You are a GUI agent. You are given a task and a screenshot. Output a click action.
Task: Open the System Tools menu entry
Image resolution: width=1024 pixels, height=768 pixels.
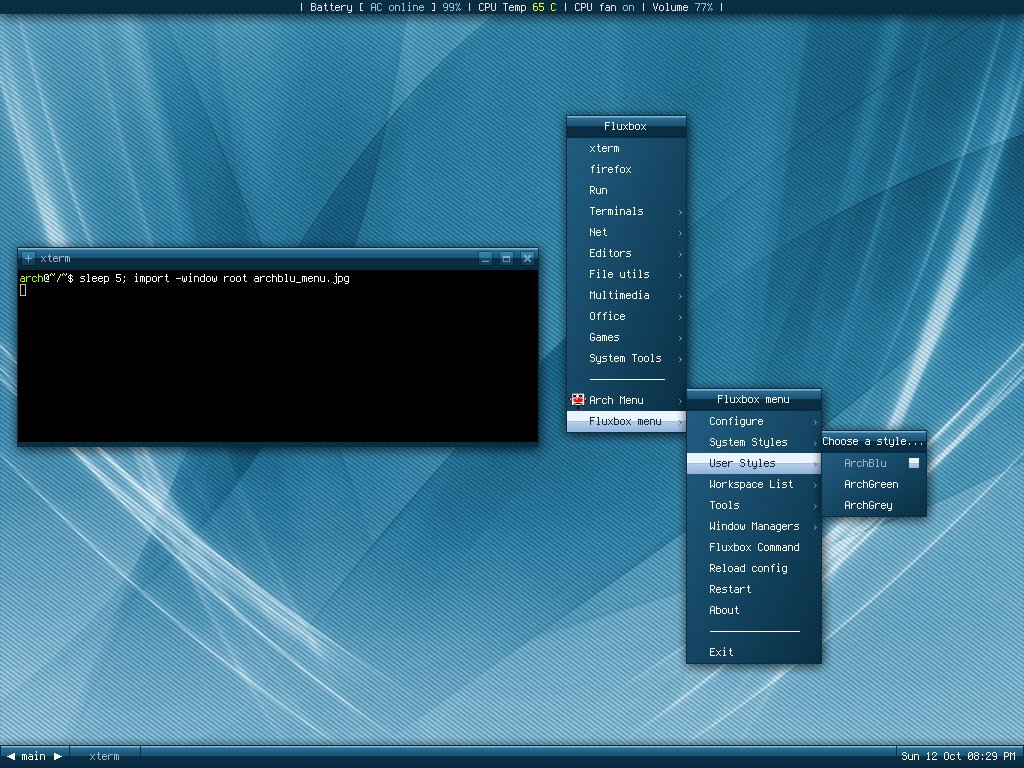626,358
